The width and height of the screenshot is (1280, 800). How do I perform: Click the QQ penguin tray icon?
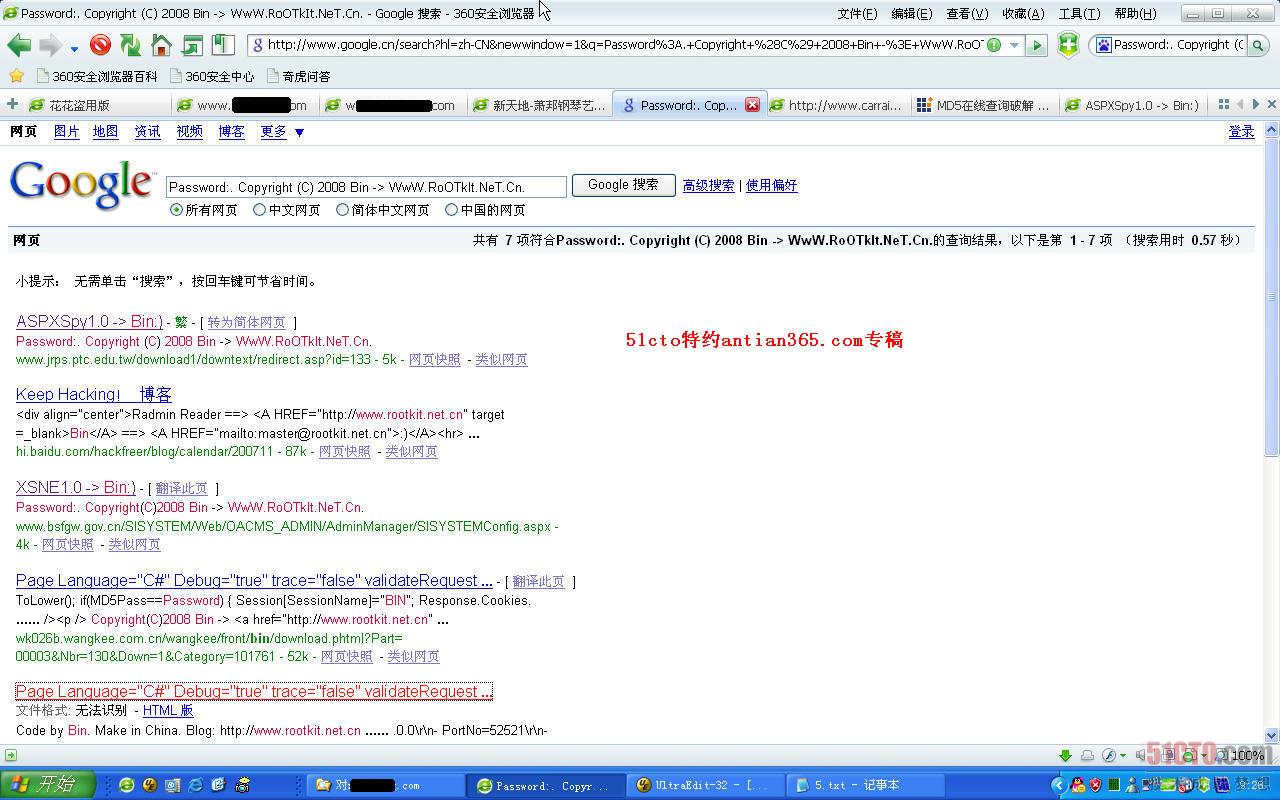point(1077,785)
